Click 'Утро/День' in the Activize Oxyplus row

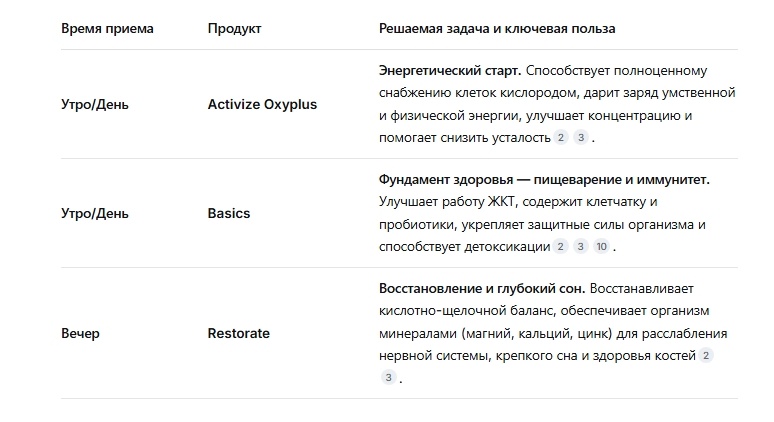click(95, 105)
